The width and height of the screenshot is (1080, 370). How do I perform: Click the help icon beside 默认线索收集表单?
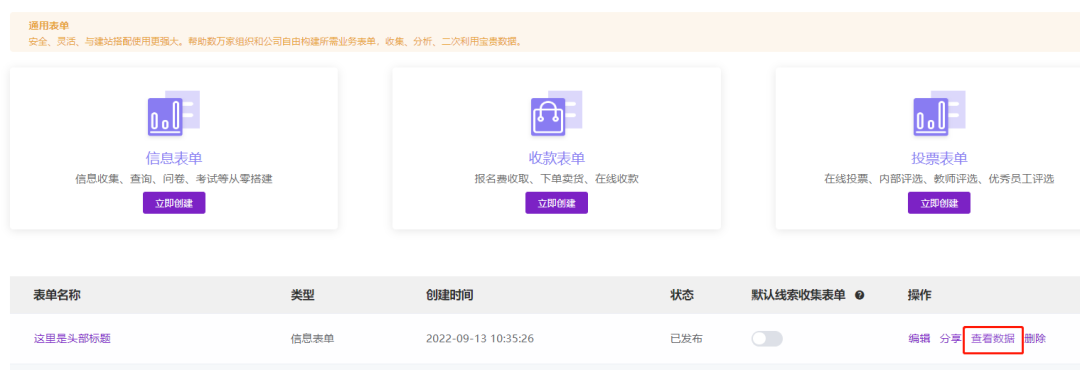859,295
